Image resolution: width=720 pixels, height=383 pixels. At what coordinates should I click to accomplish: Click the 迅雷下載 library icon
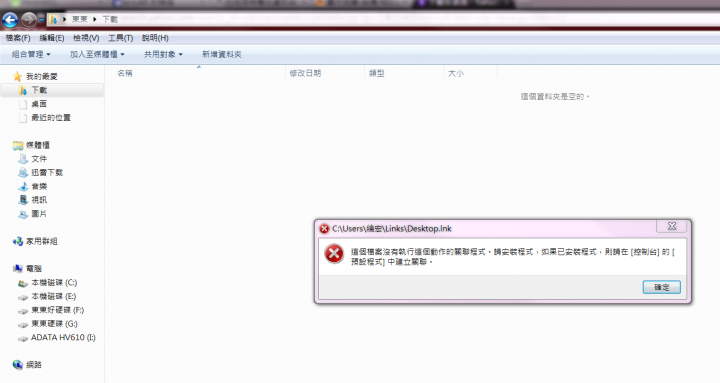(x=22, y=173)
